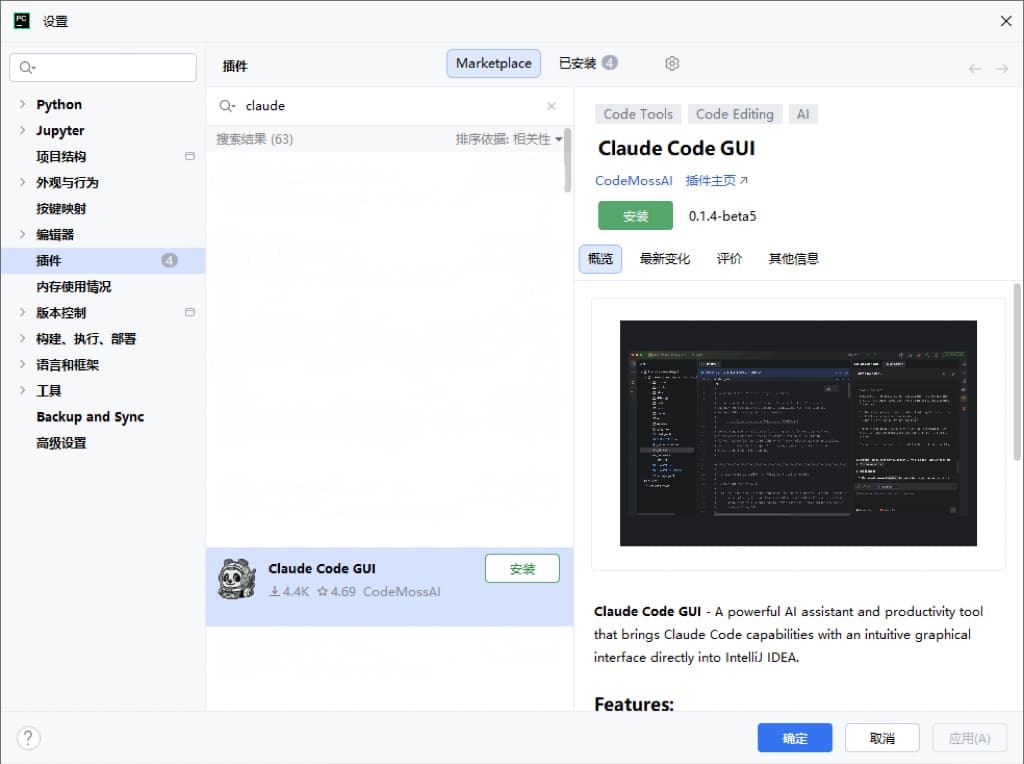Open the 排序依据 相关性 sort dropdown
Viewport: 1024px width, 764px height.
tap(509, 139)
